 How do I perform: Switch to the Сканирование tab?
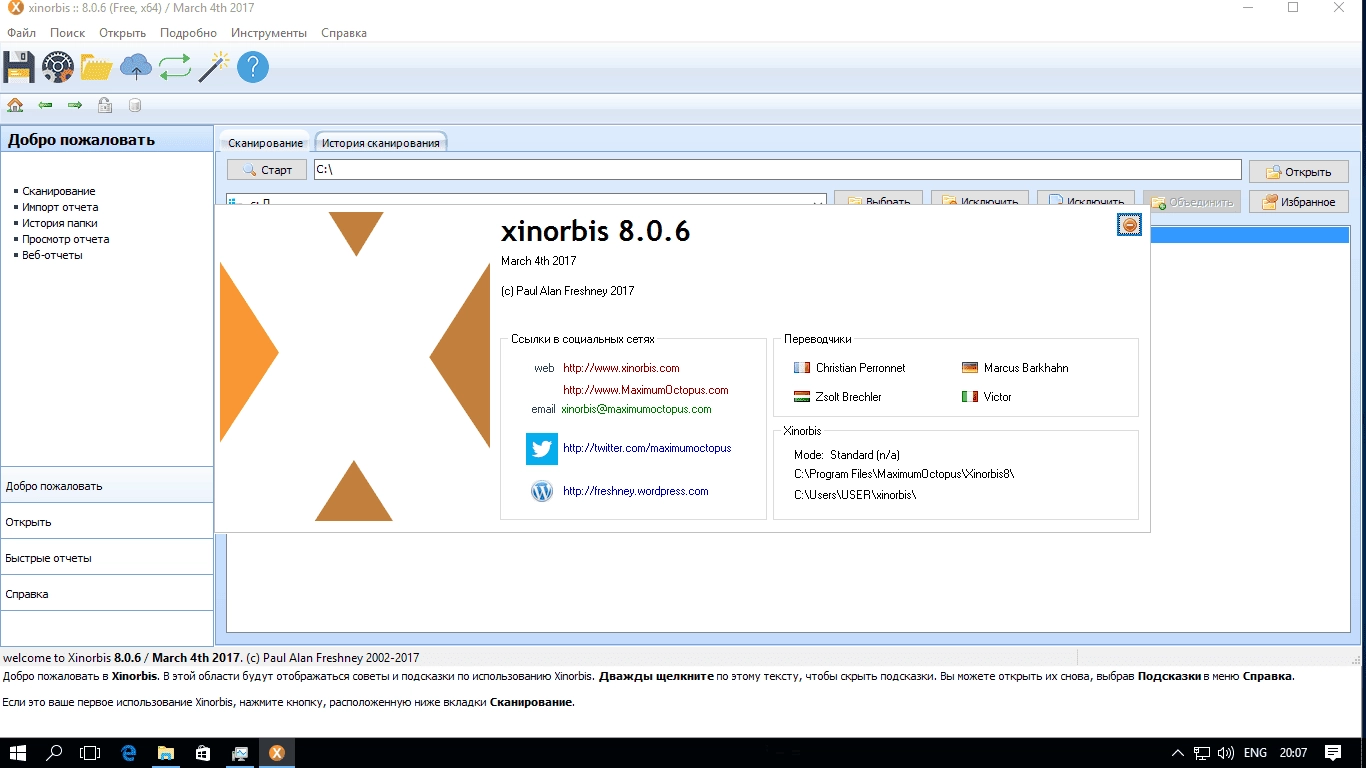265,143
